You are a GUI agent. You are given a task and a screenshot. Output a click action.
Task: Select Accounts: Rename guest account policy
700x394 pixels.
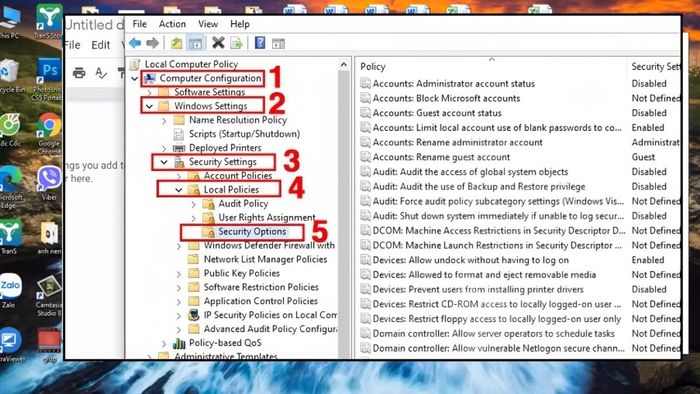pyautogui.click(x=441, y=157)
